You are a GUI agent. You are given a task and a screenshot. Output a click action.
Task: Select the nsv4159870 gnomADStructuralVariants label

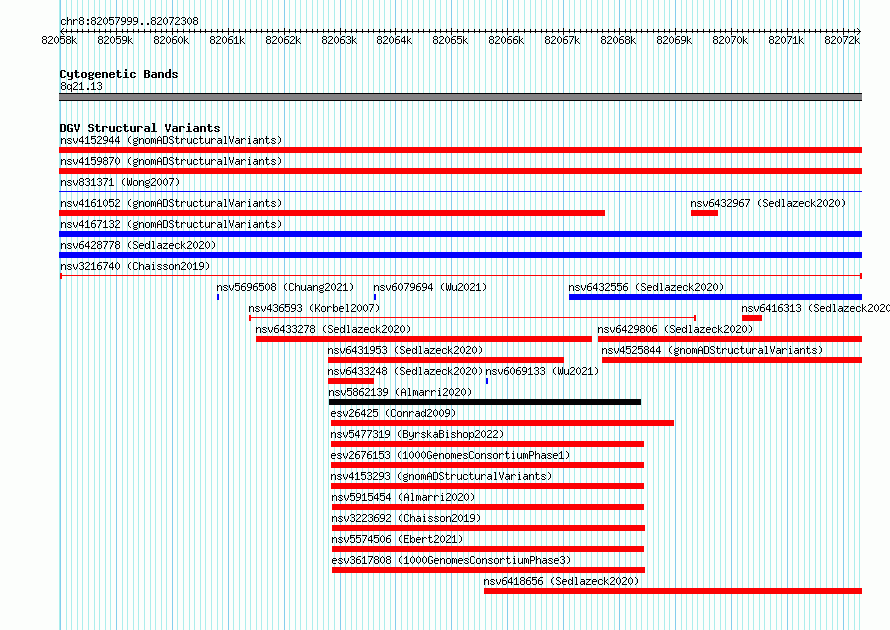[171, 161]
